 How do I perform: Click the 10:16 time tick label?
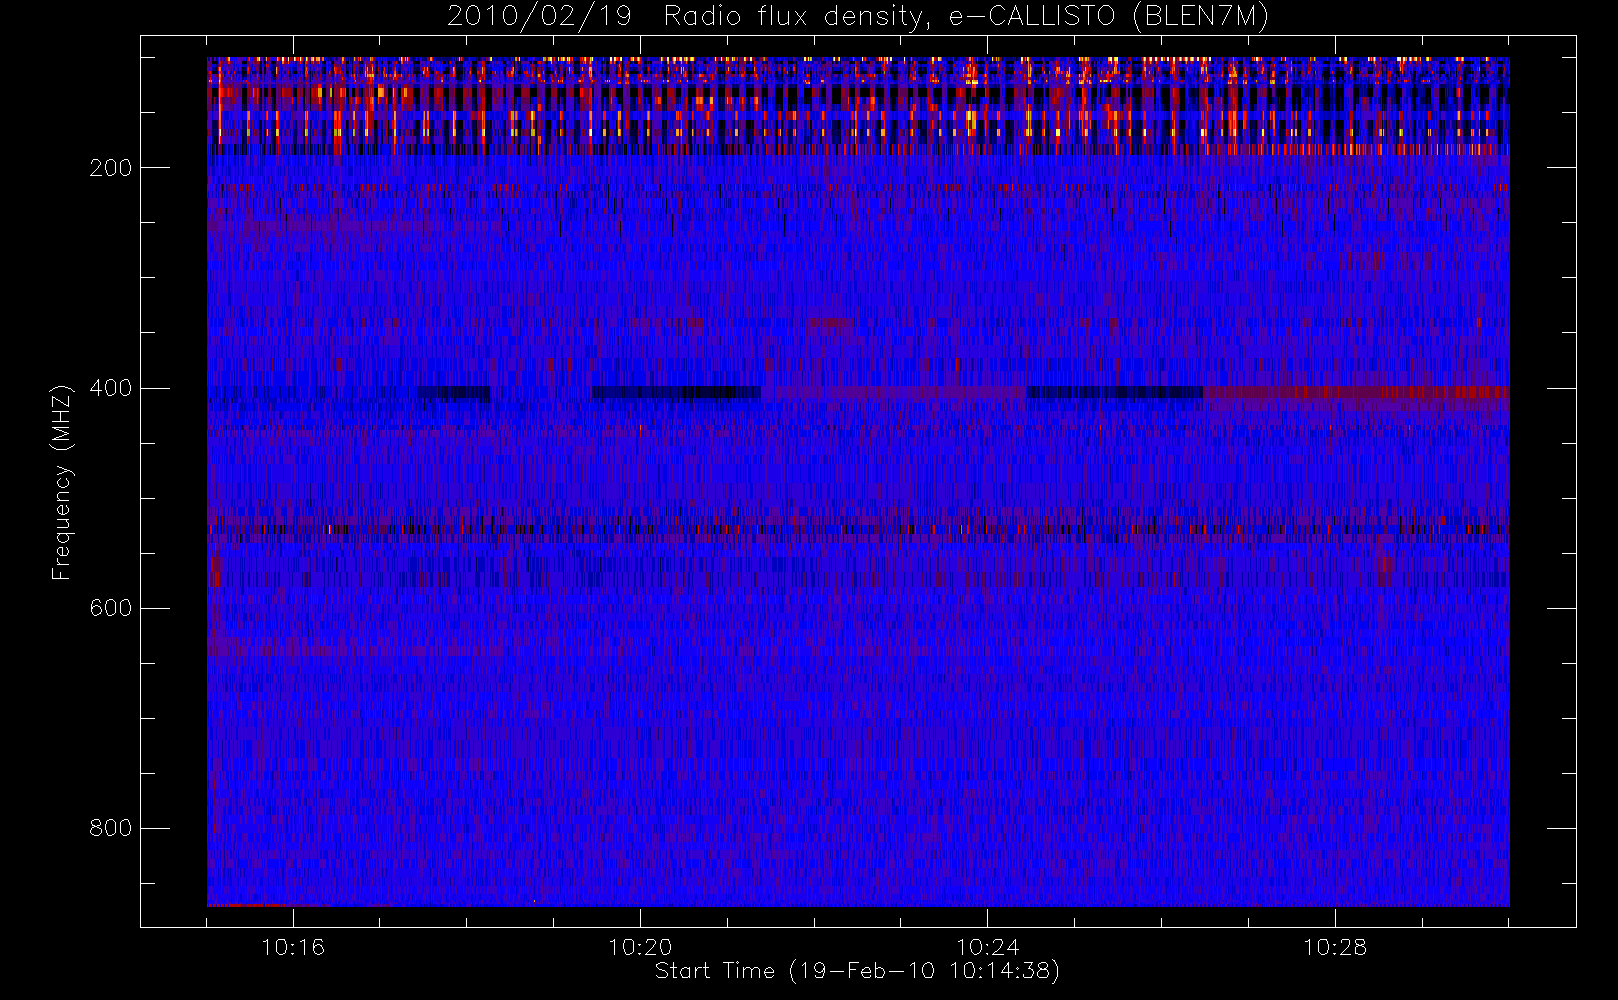click(x=293, y=947)
